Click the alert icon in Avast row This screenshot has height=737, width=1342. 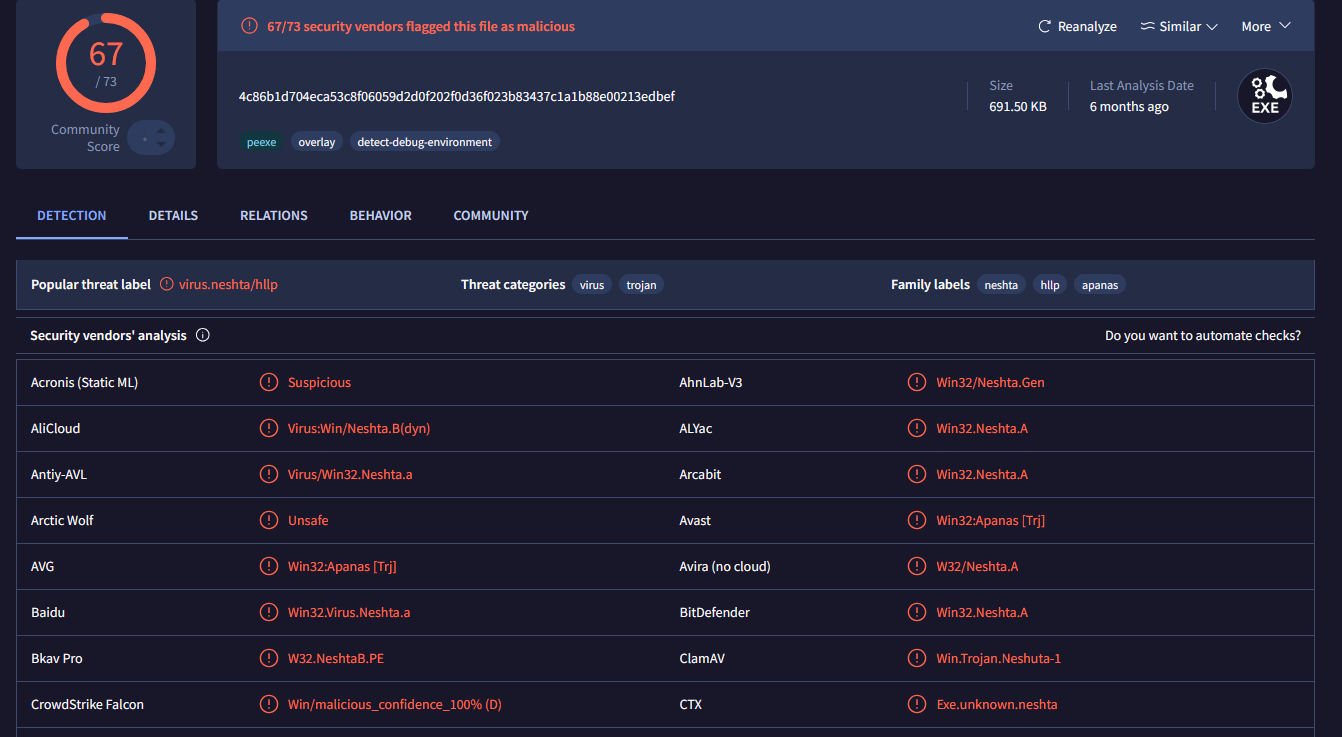coord(917,520)
